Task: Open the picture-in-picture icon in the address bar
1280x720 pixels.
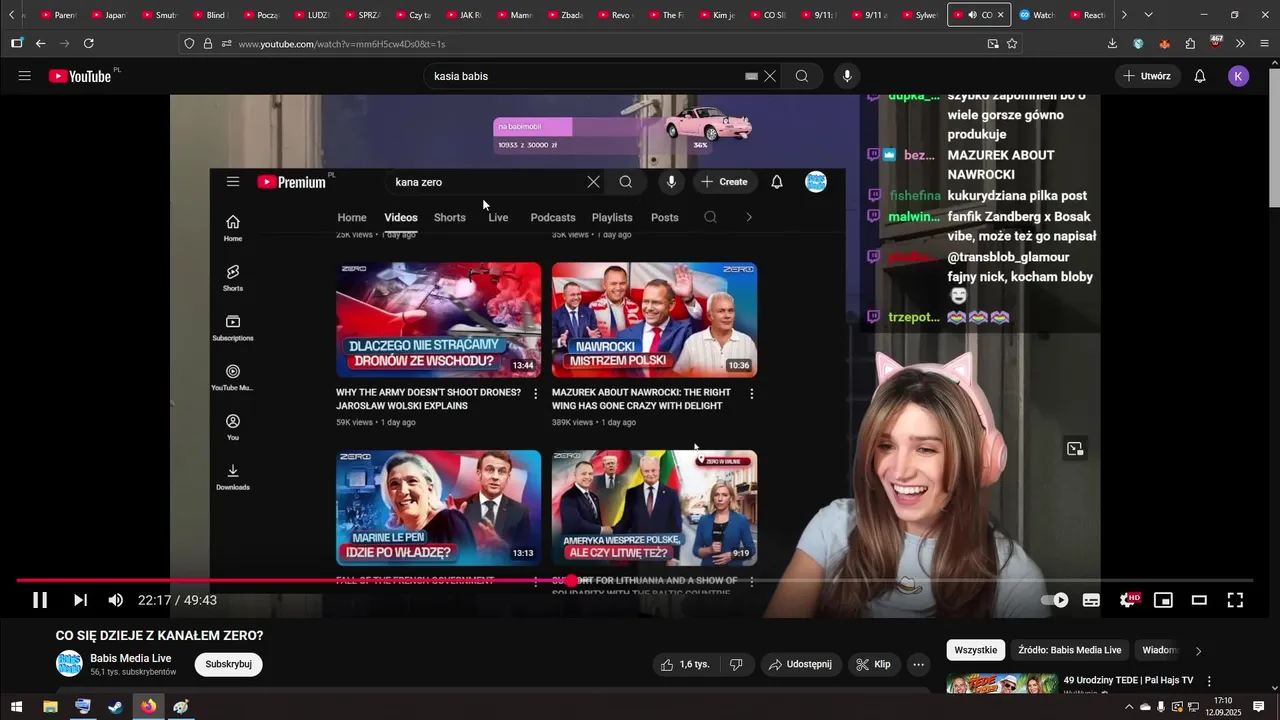Action: (993, 44)
